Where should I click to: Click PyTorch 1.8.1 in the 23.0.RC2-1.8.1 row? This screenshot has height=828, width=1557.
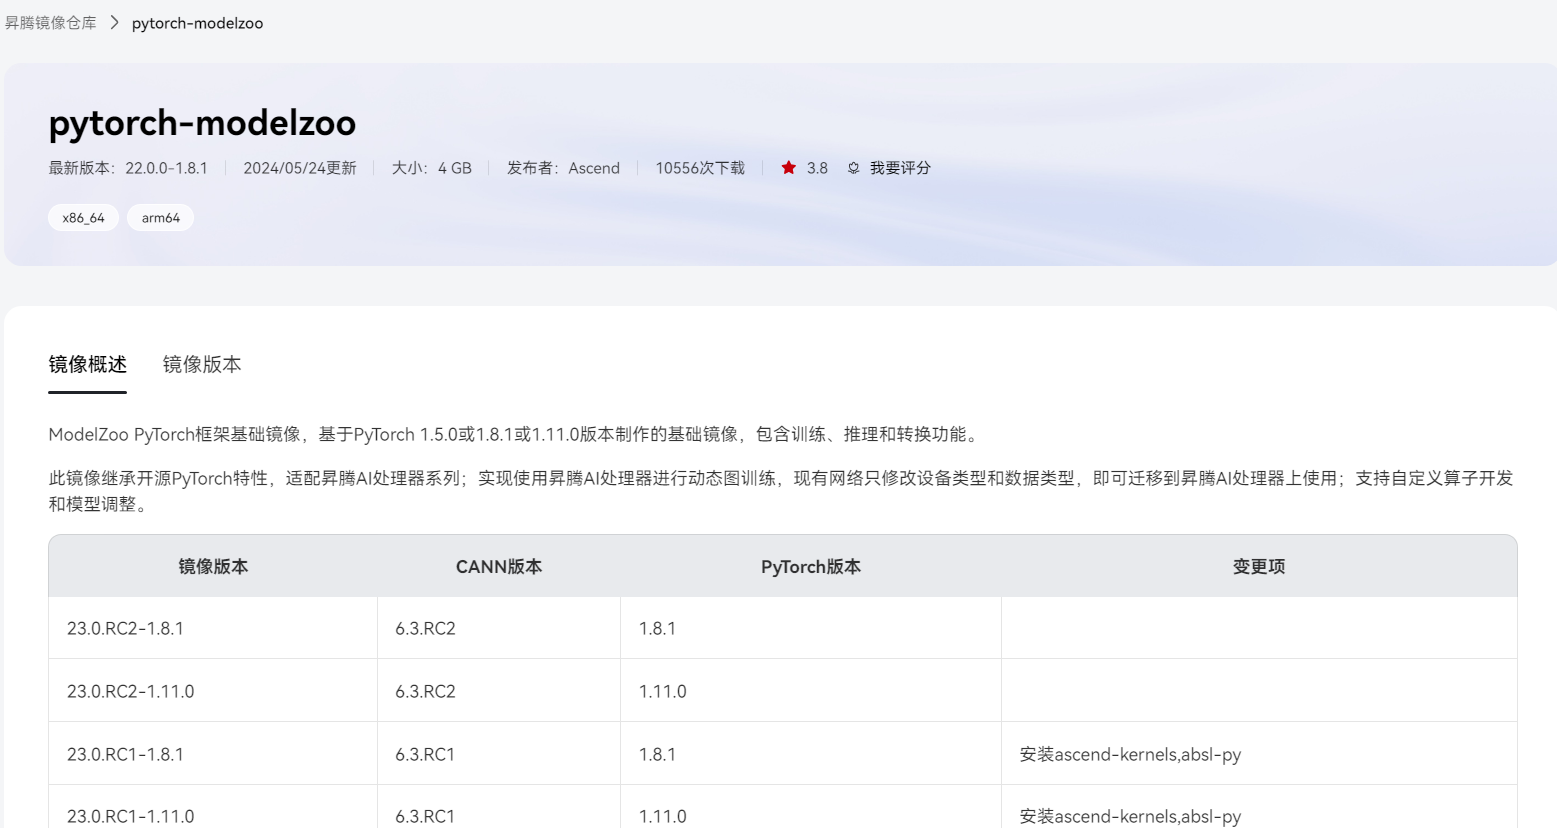pyautogui.click(x=657, y=629)
